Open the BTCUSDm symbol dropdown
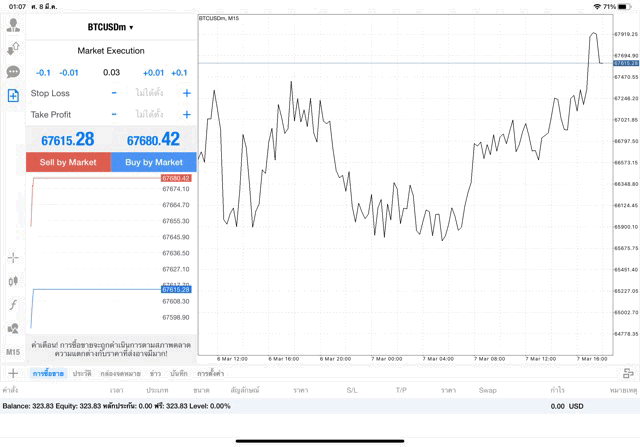 [x=111, y=27]
